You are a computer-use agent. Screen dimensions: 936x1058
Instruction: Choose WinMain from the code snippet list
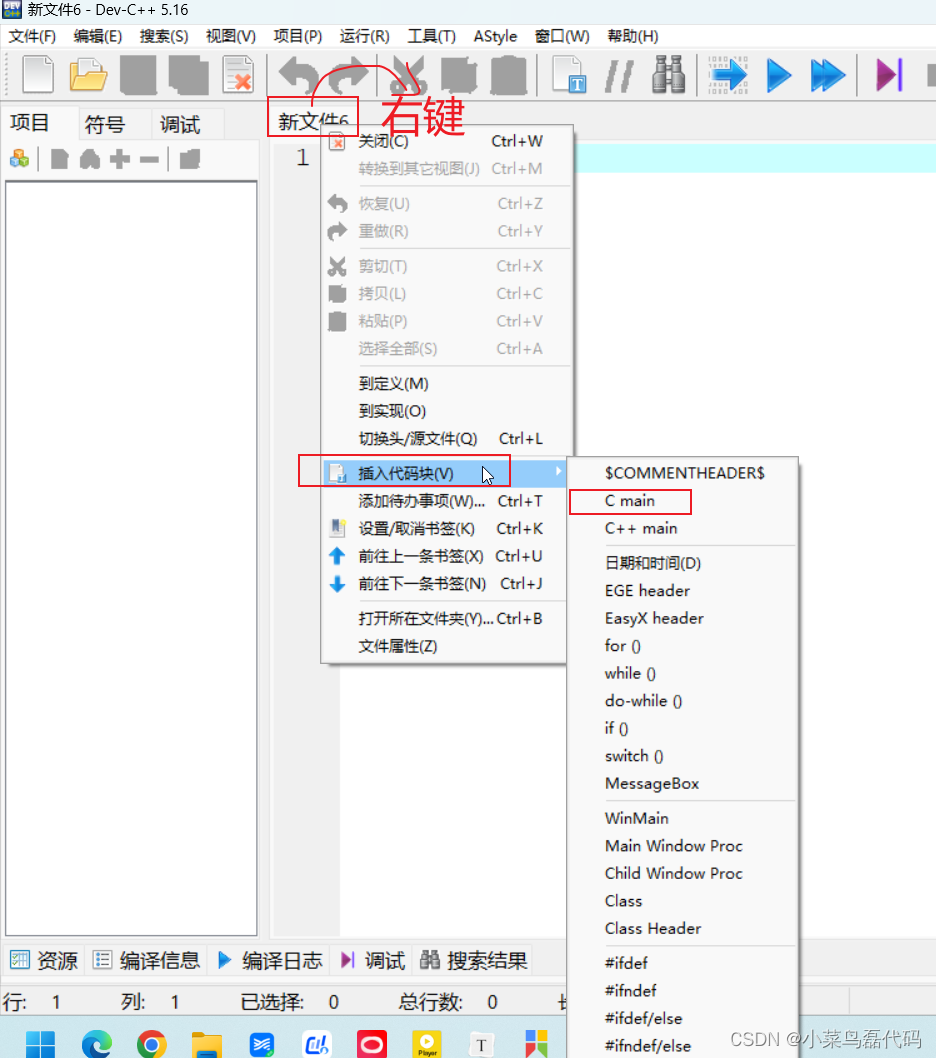point(637,817)
